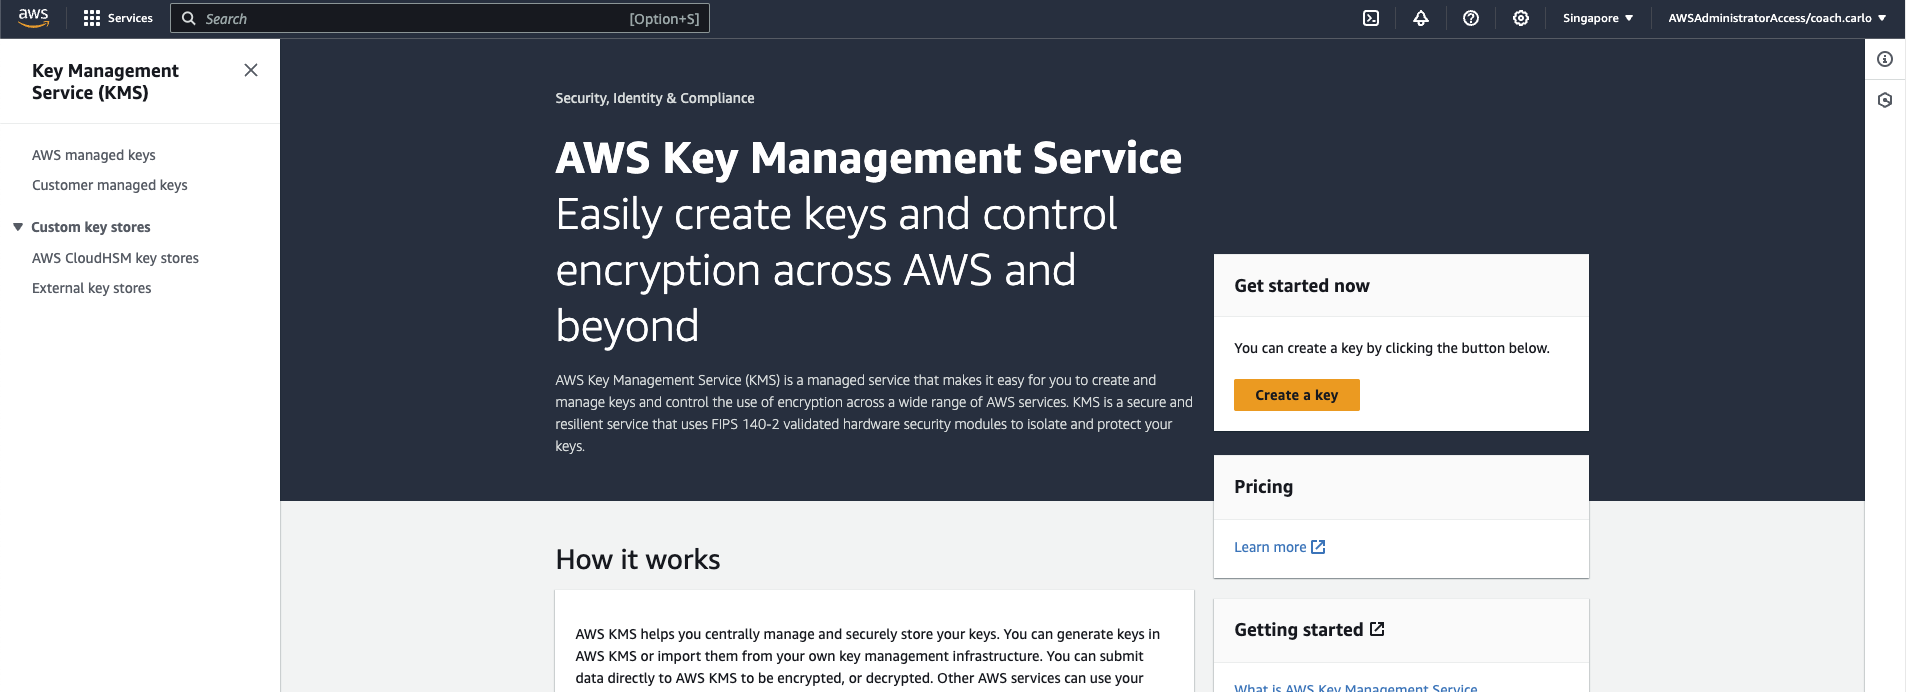The width and height of the screenshot is (1906, 692).
Task: Open AWS CloudHSM key stores
Action: click(x=115, y=258)
